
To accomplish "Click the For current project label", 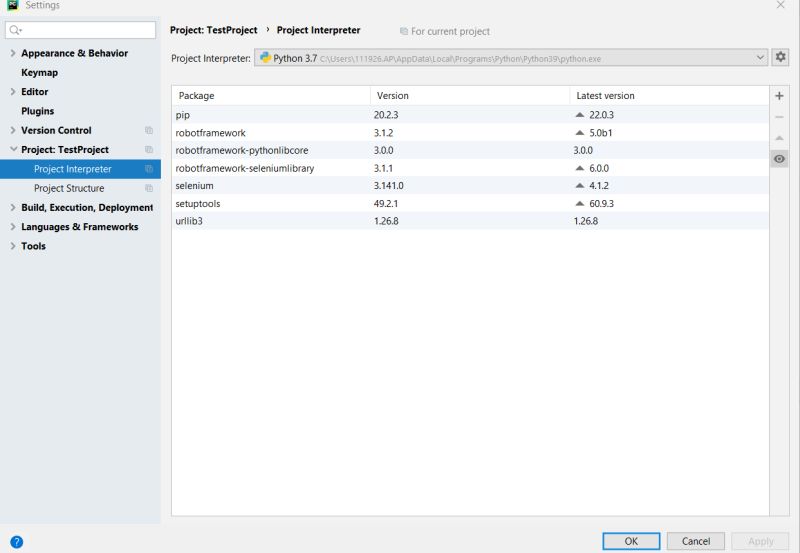I will (x=450, y=31).
